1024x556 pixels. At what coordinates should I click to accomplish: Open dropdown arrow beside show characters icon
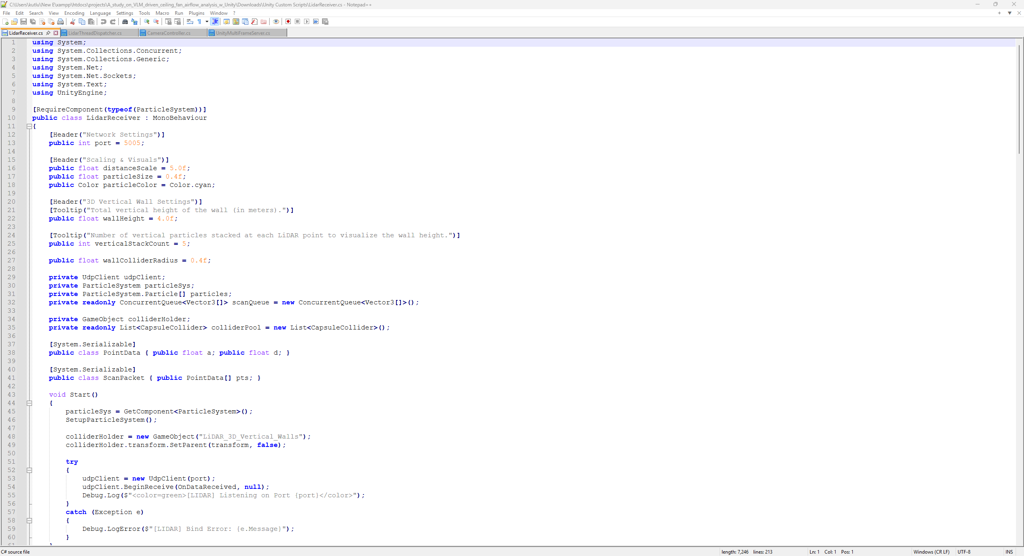[x=207, y=22]
